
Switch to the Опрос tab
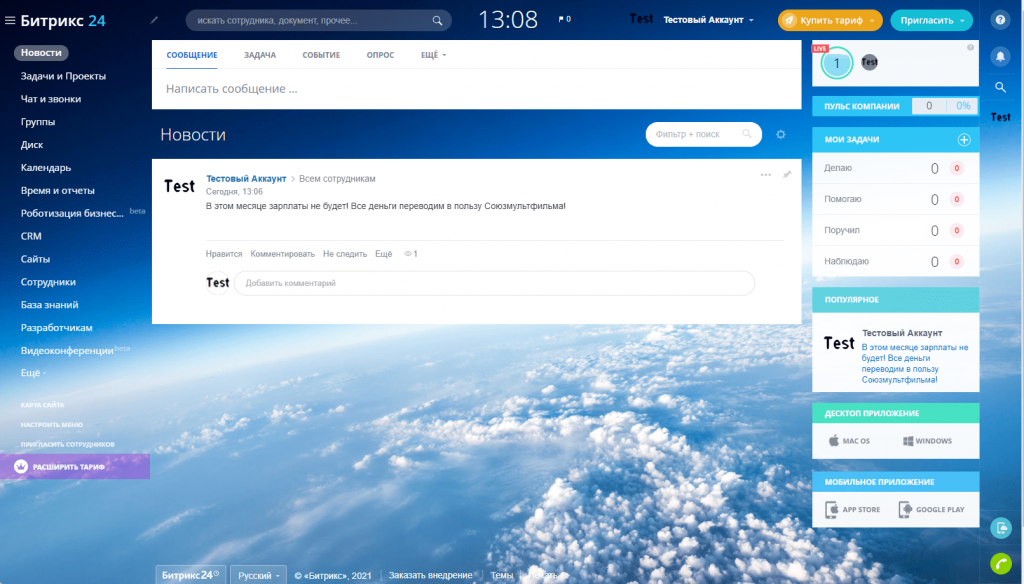pos(380,55)
